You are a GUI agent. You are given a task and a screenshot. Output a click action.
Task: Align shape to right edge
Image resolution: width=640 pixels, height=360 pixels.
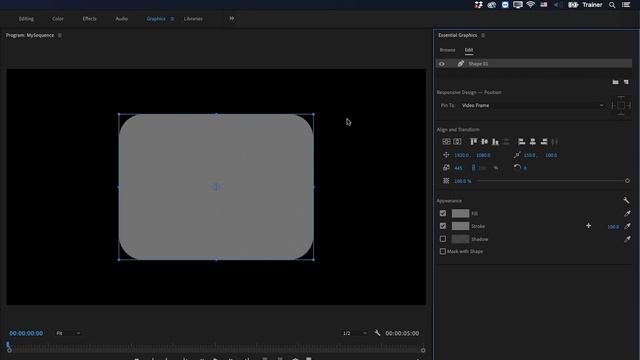(544, 142)
